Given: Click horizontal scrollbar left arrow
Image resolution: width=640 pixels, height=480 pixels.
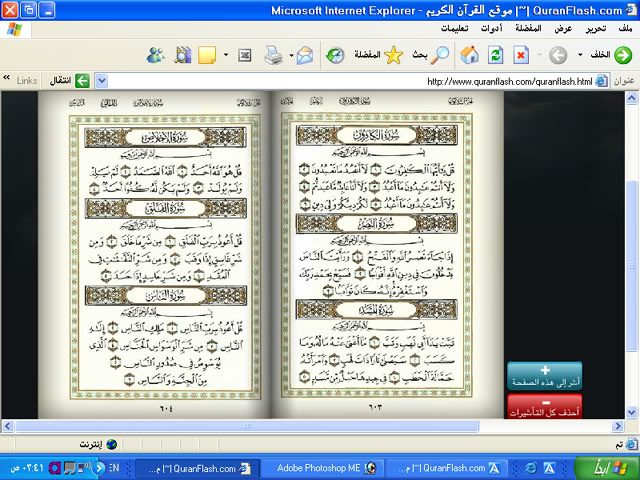Looking at the screenshot, I should click(7, 427).
